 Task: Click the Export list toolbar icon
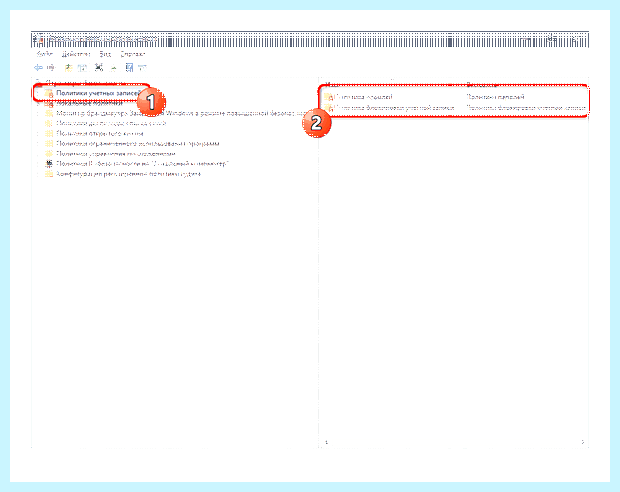tap(113, 68)
